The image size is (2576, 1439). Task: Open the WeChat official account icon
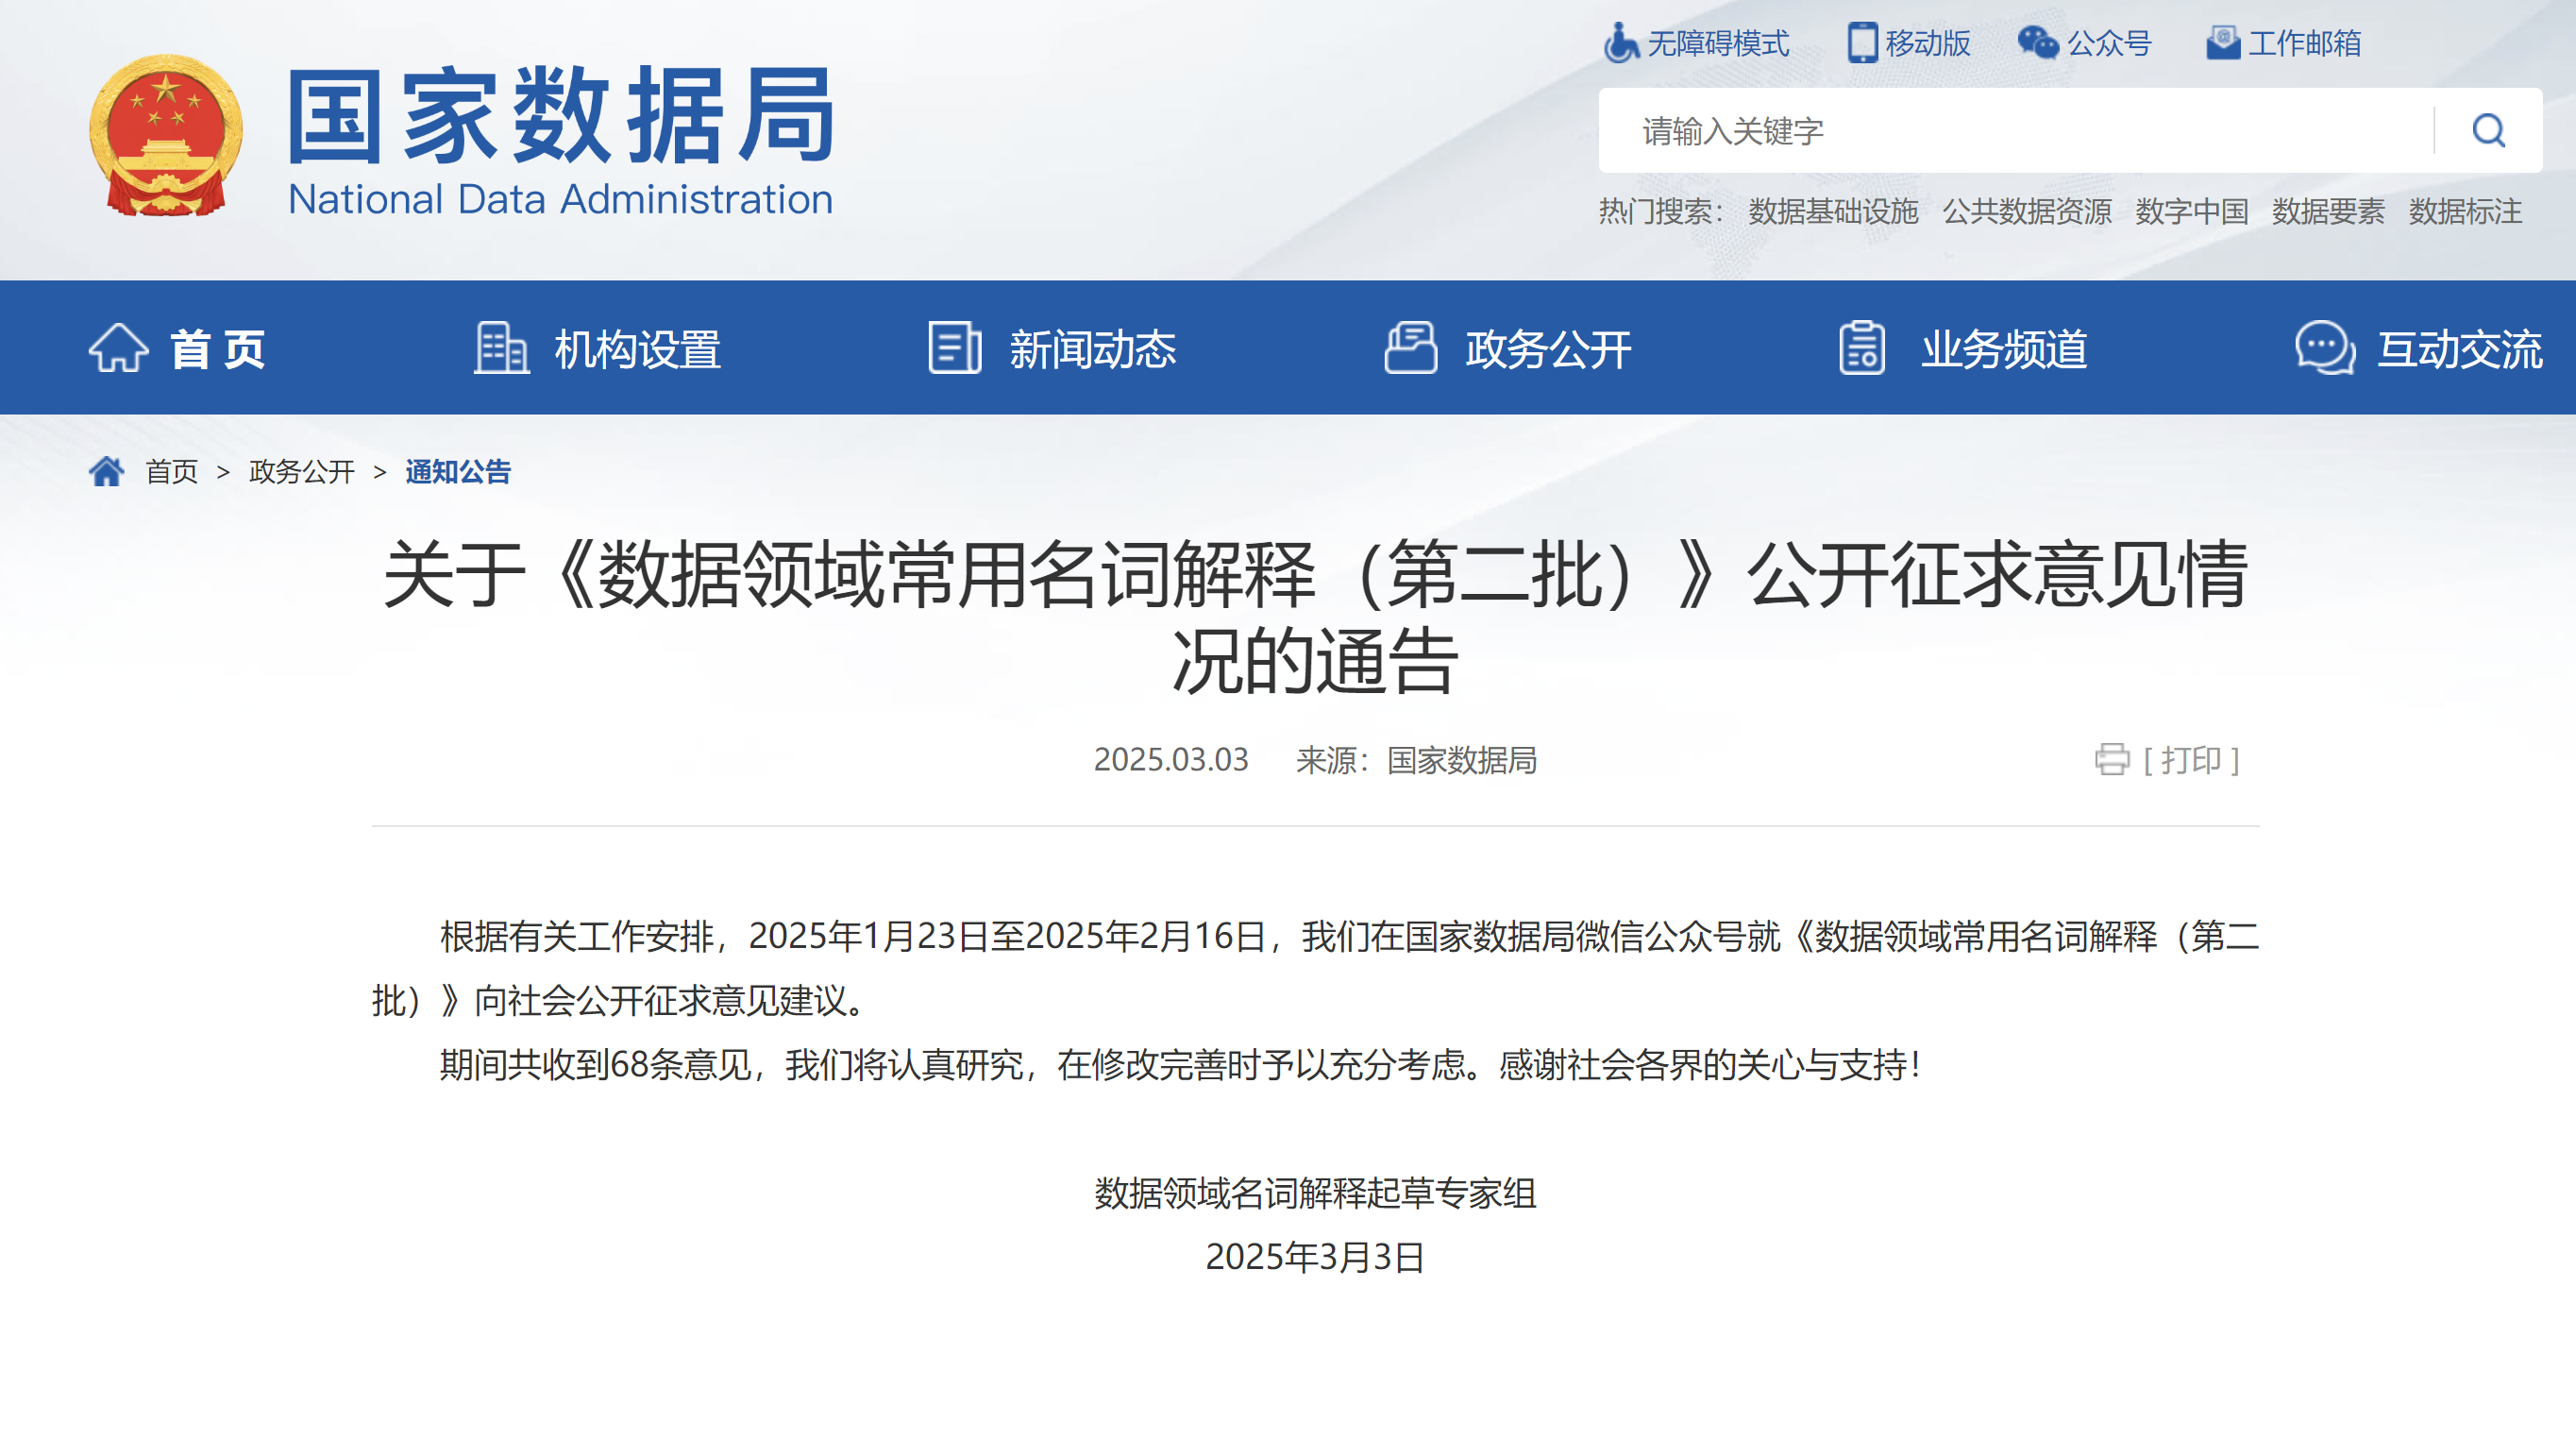point(2037,43)
